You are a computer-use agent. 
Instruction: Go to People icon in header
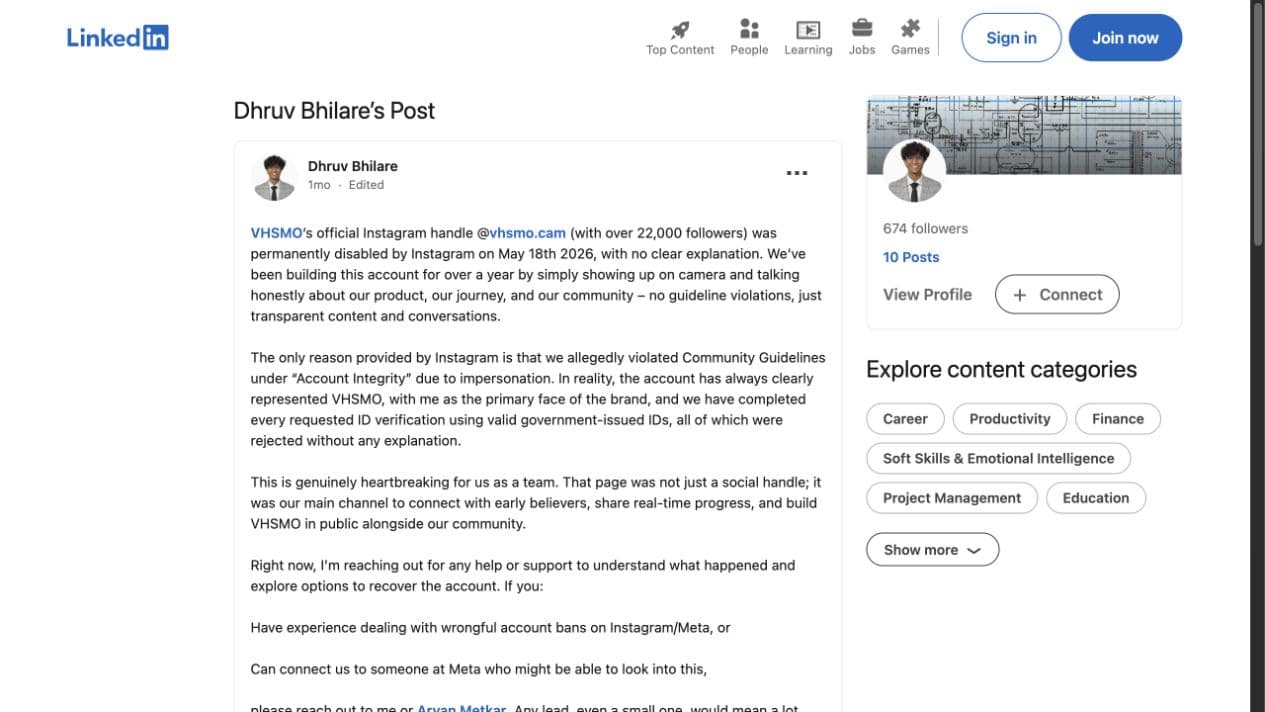[749, 29]
